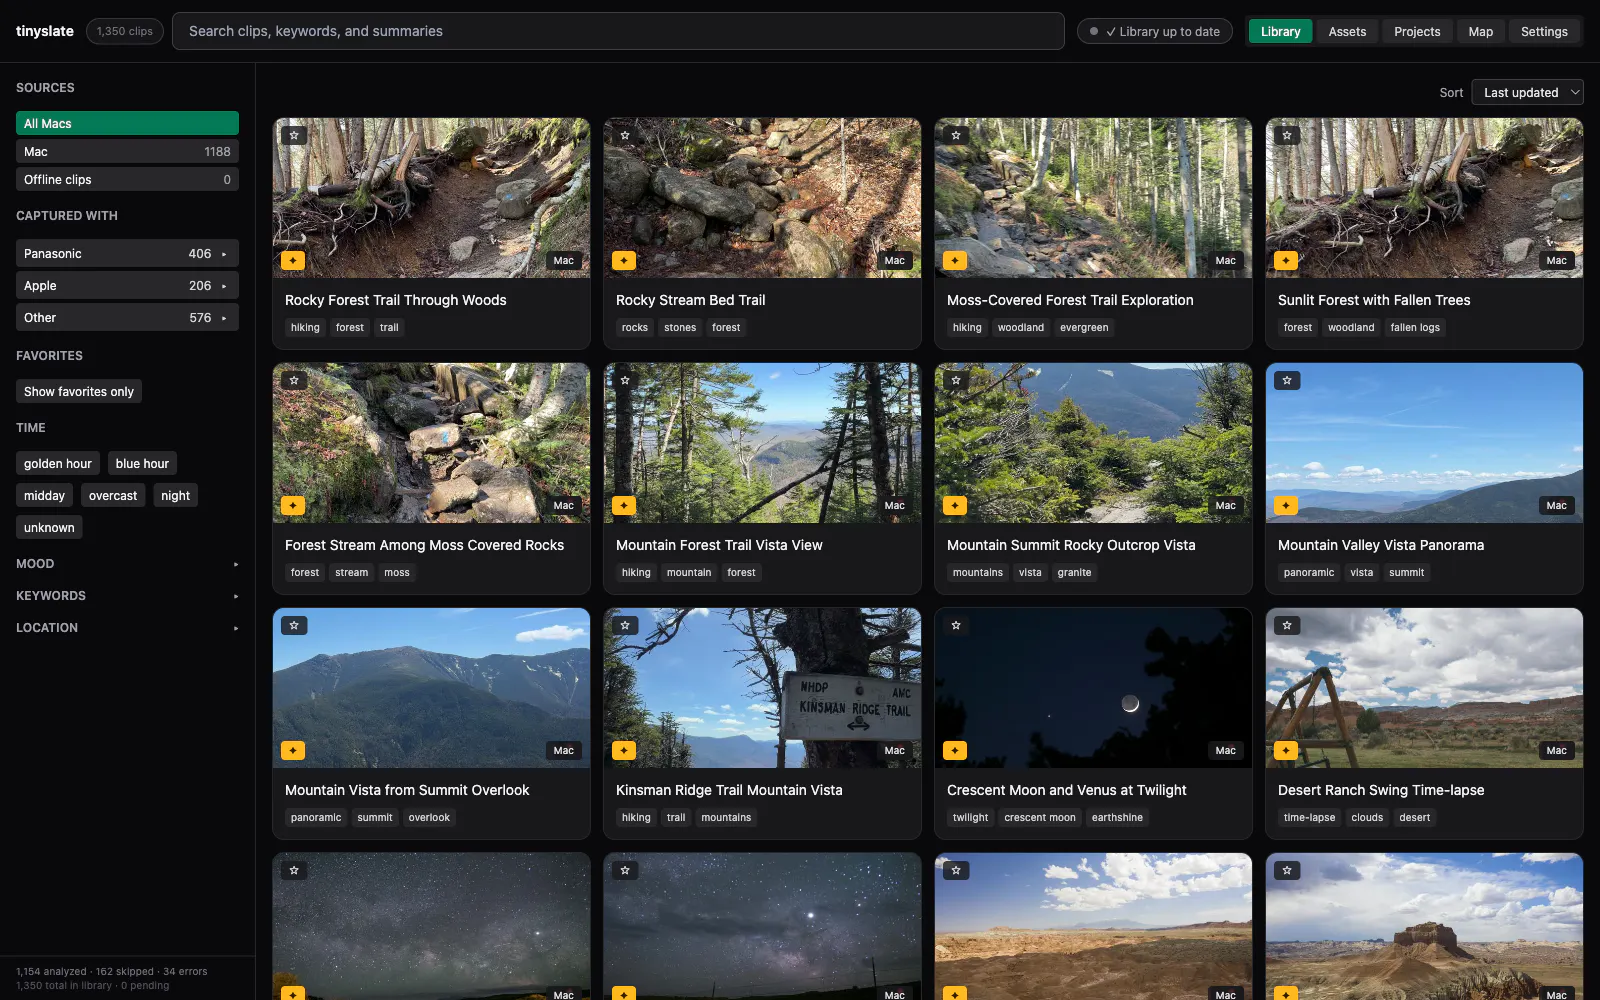
Task: Expand the Mood filter section
Action: 127,563
